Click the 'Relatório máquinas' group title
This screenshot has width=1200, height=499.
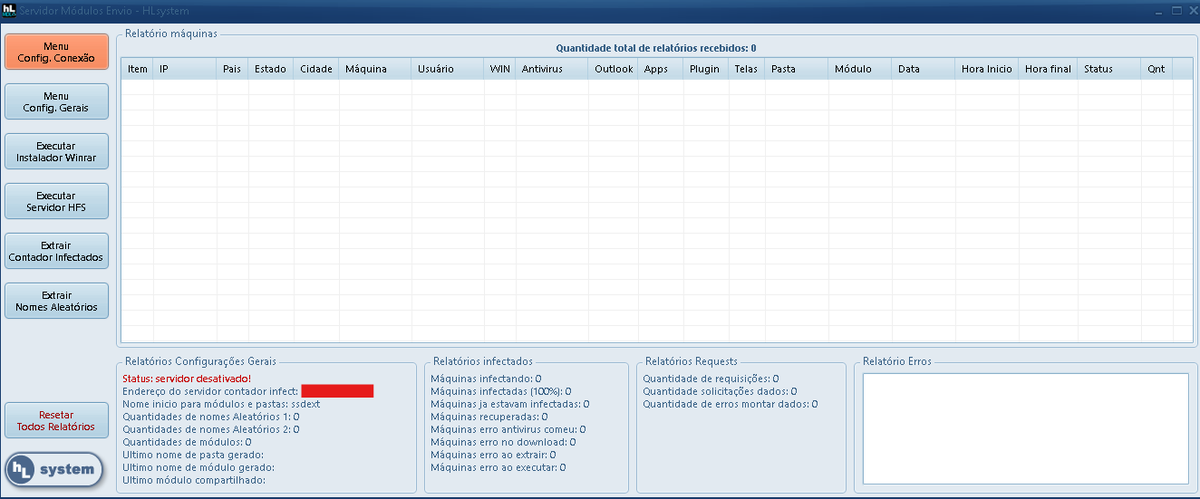[x=171, y=33]
